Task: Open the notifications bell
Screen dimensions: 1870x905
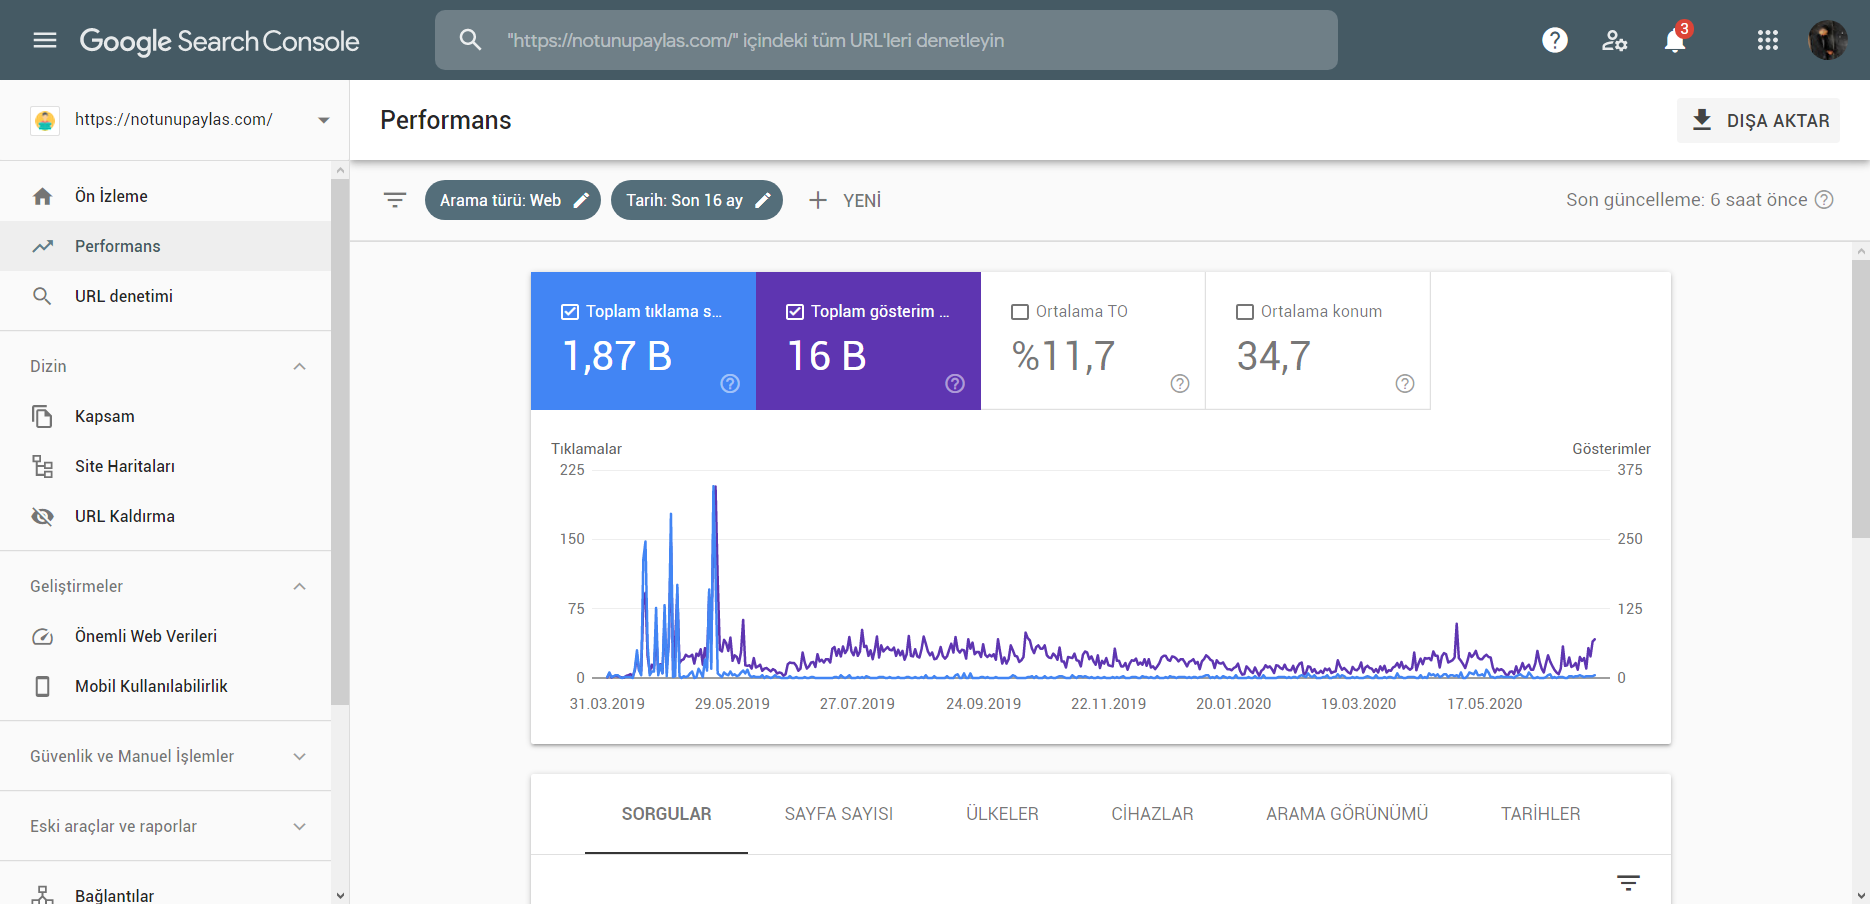Action: (x=1675, y=40)
